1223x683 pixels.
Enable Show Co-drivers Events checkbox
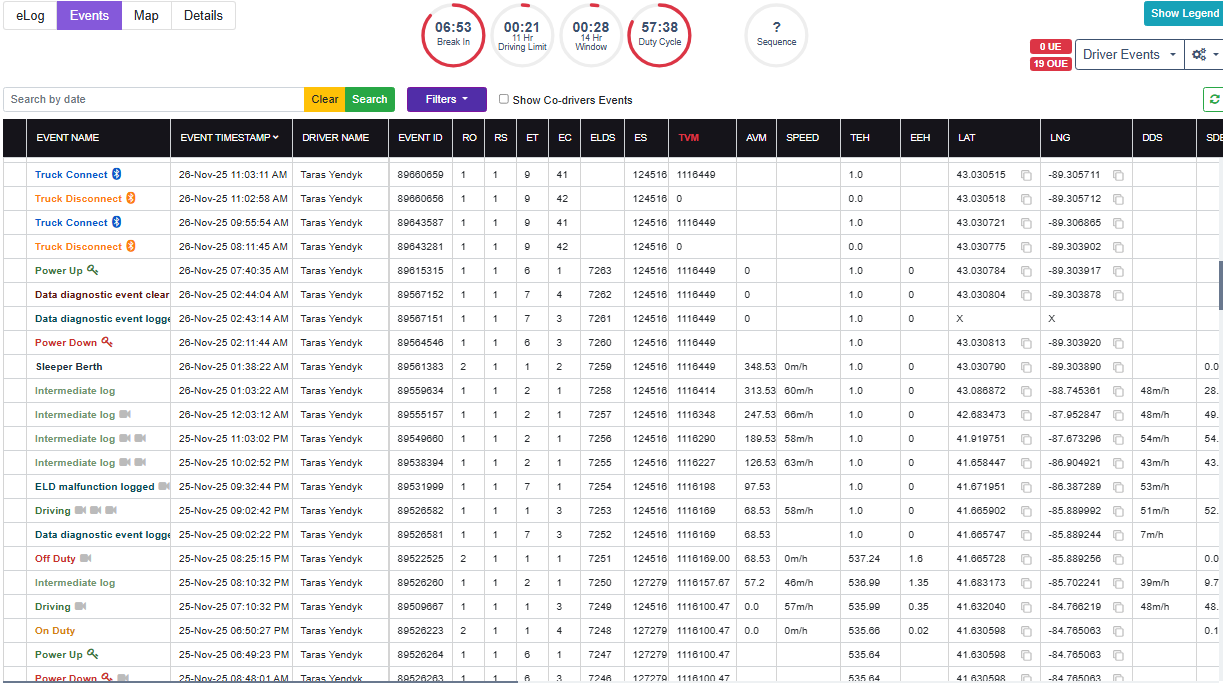[x=504, y=99]
